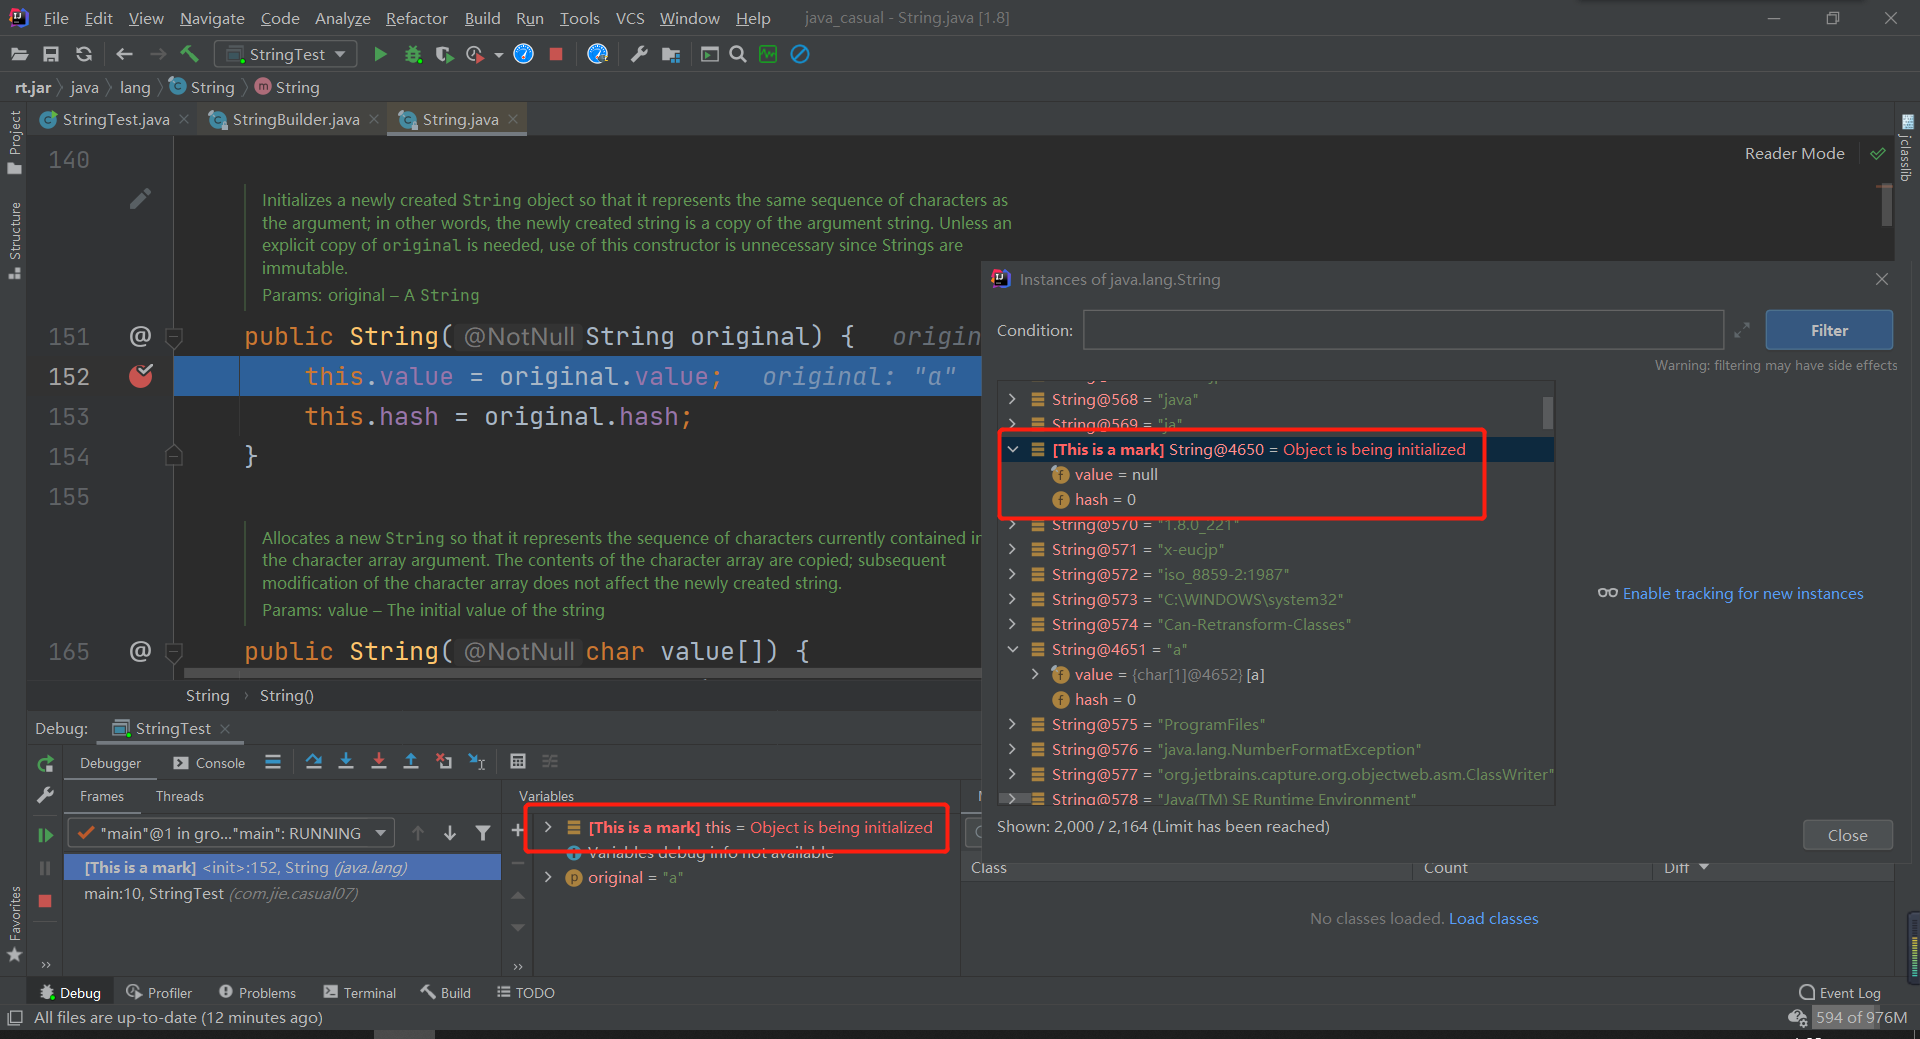Open Diff column dropdown arrow
1920x1039 pixels.
[1705, 867]
